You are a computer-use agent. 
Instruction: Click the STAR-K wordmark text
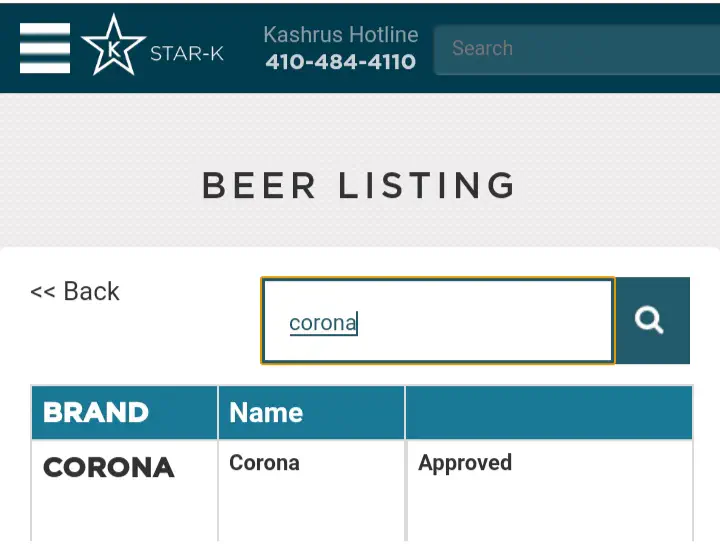click(x=187, y=53)
